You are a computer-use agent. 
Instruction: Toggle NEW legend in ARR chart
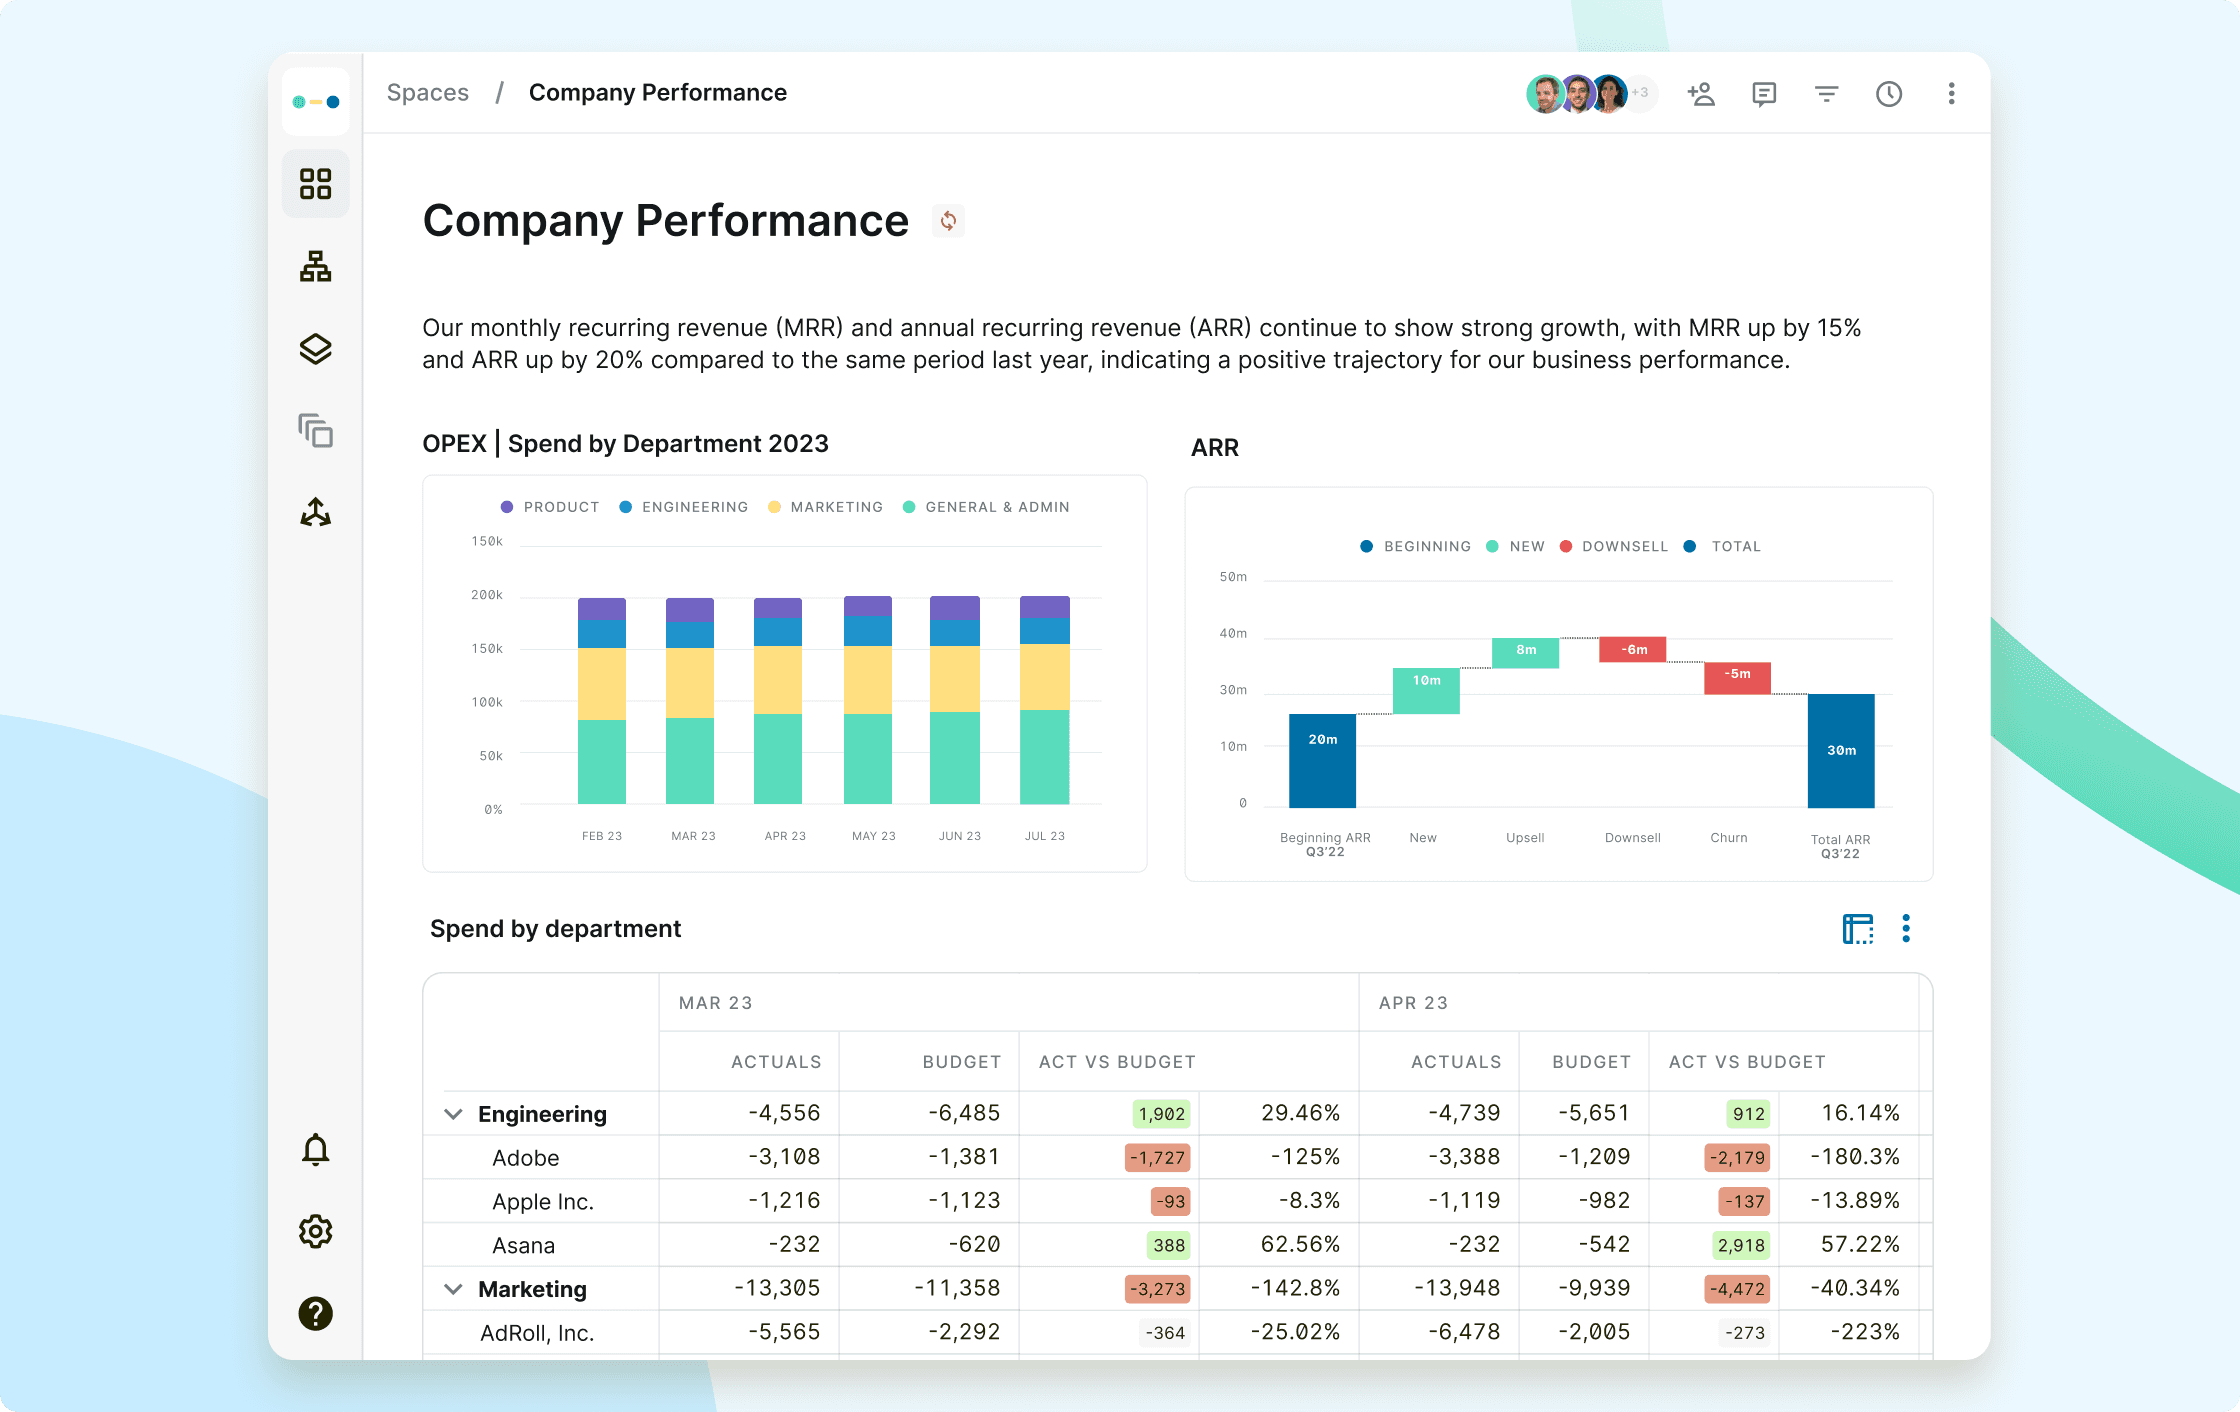[x=1516, y=546]
